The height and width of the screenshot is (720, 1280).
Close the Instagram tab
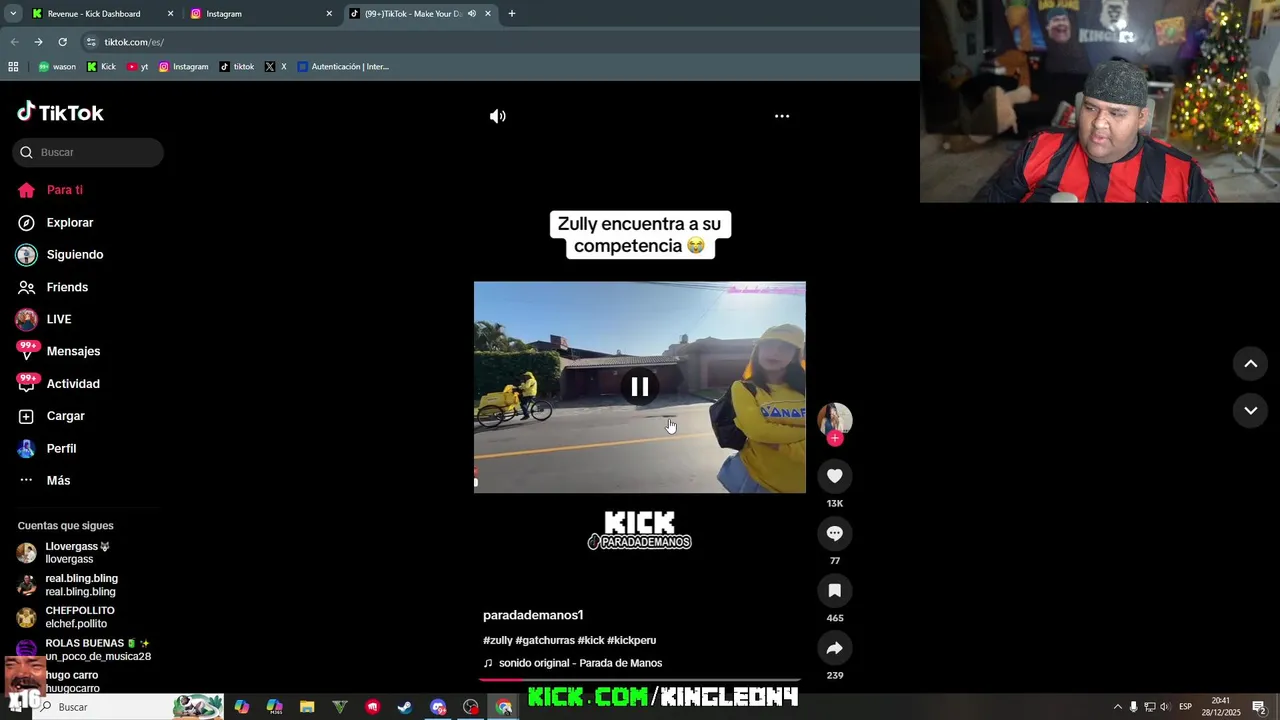(329, 14)
